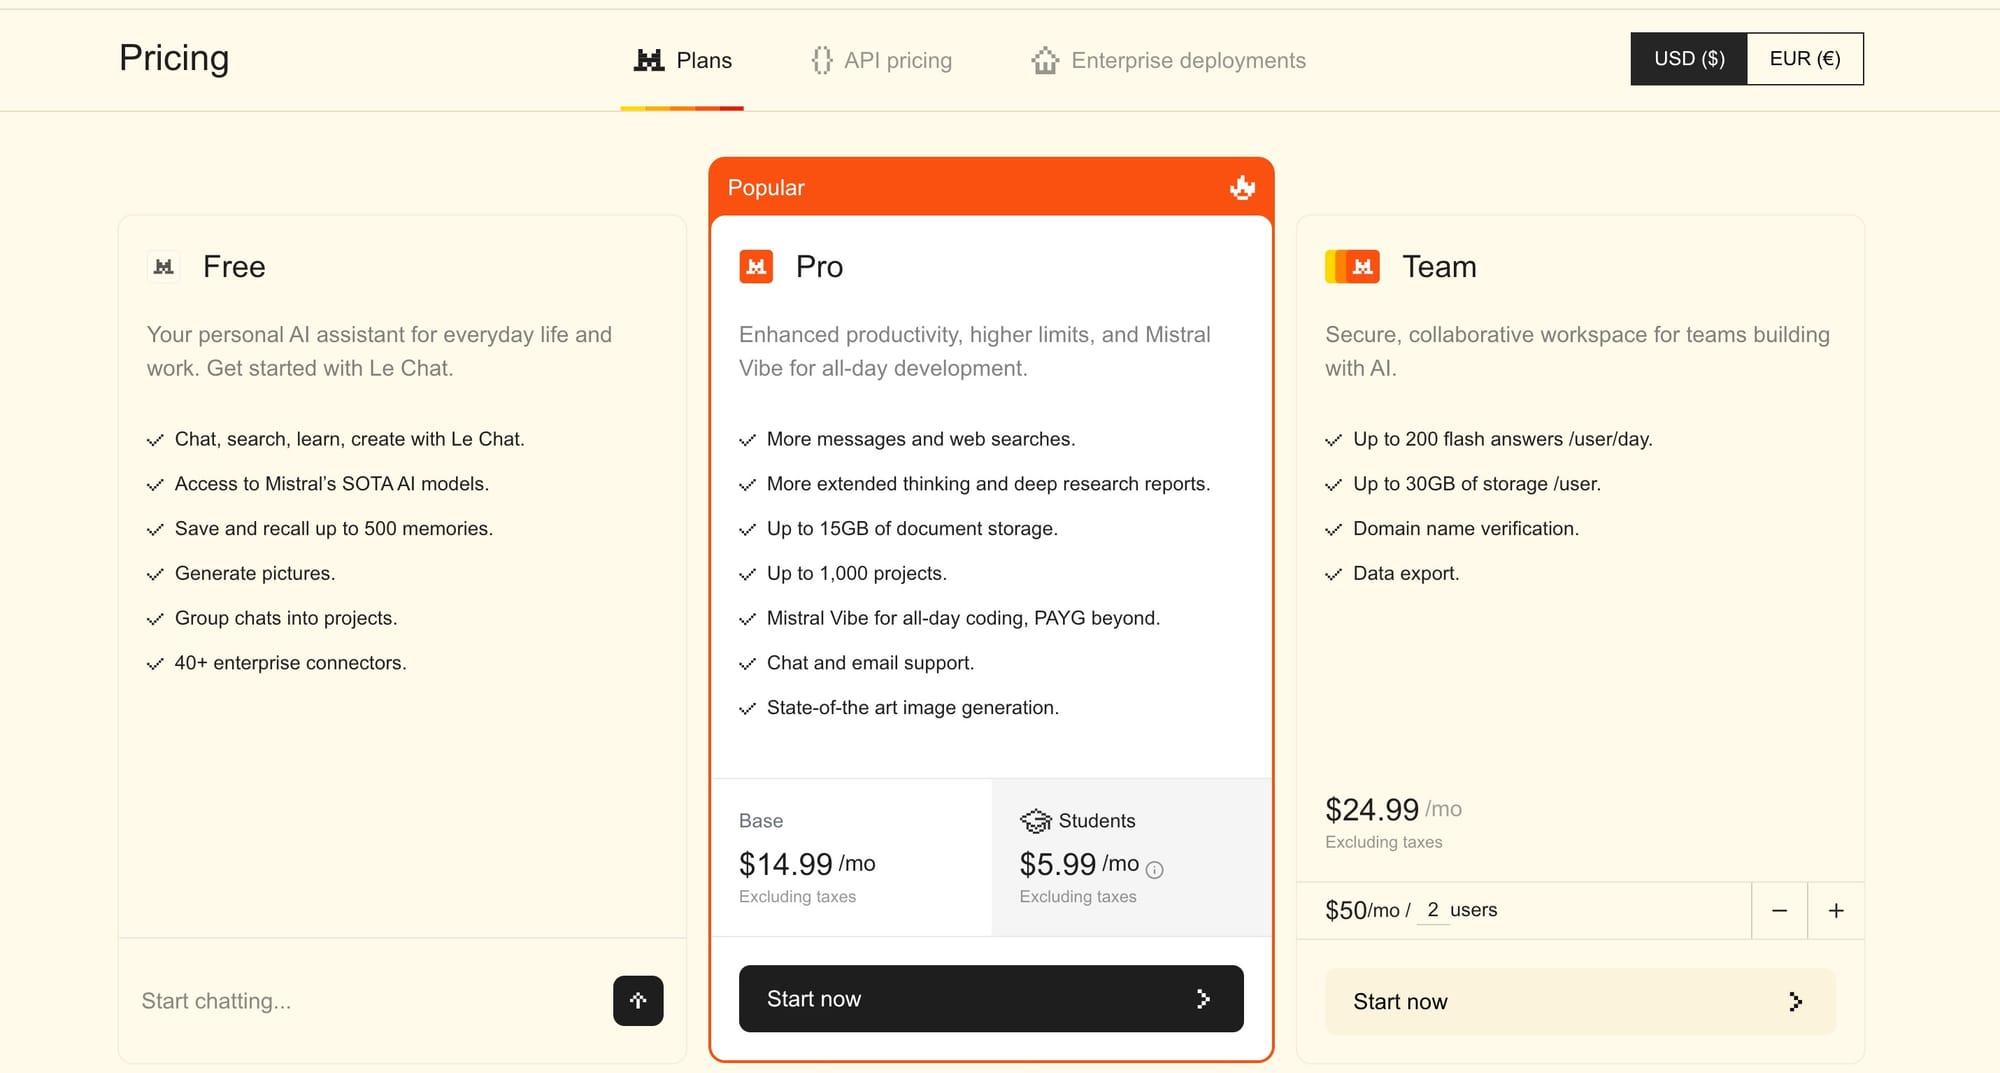Click the Team plan stacked logo
Image resolution: width=2000 pixels, height=1073 pixels.
[1352, 267]
